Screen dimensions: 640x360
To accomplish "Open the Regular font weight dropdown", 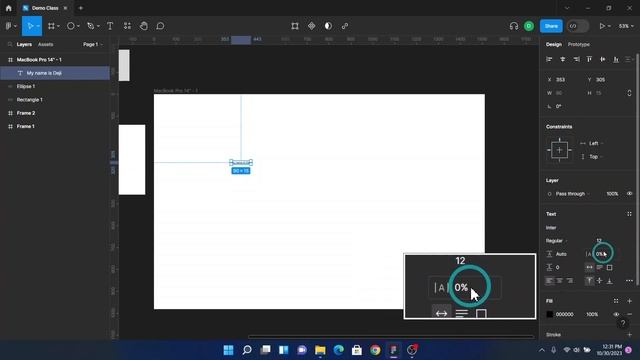I will pos(557,241).
